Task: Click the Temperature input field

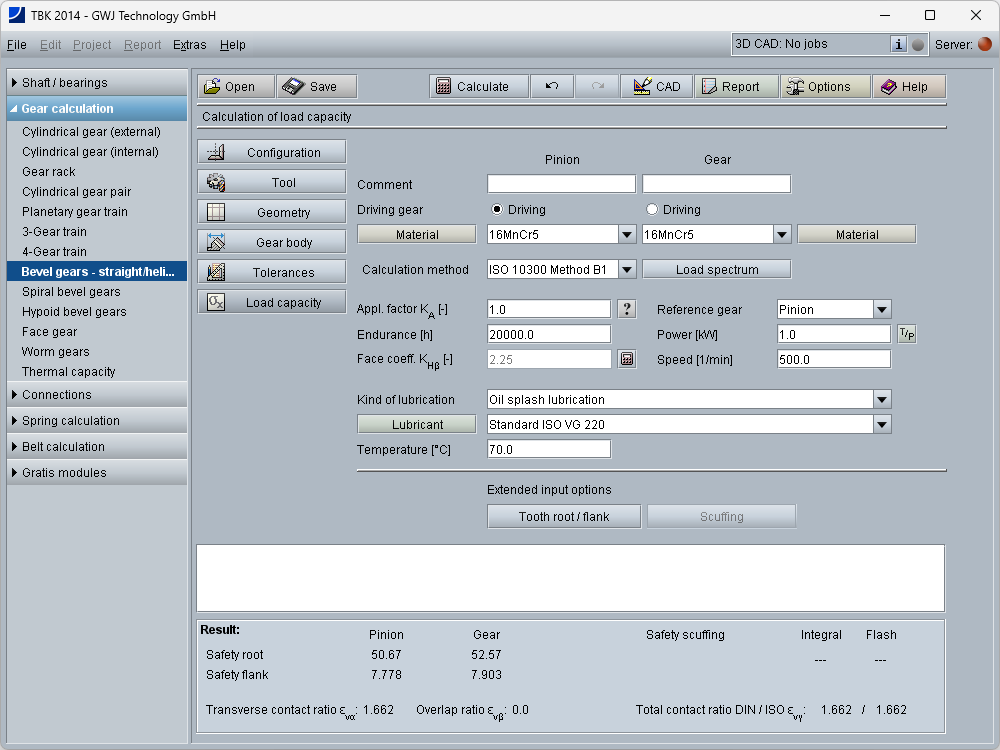Action: coord(548,450)
